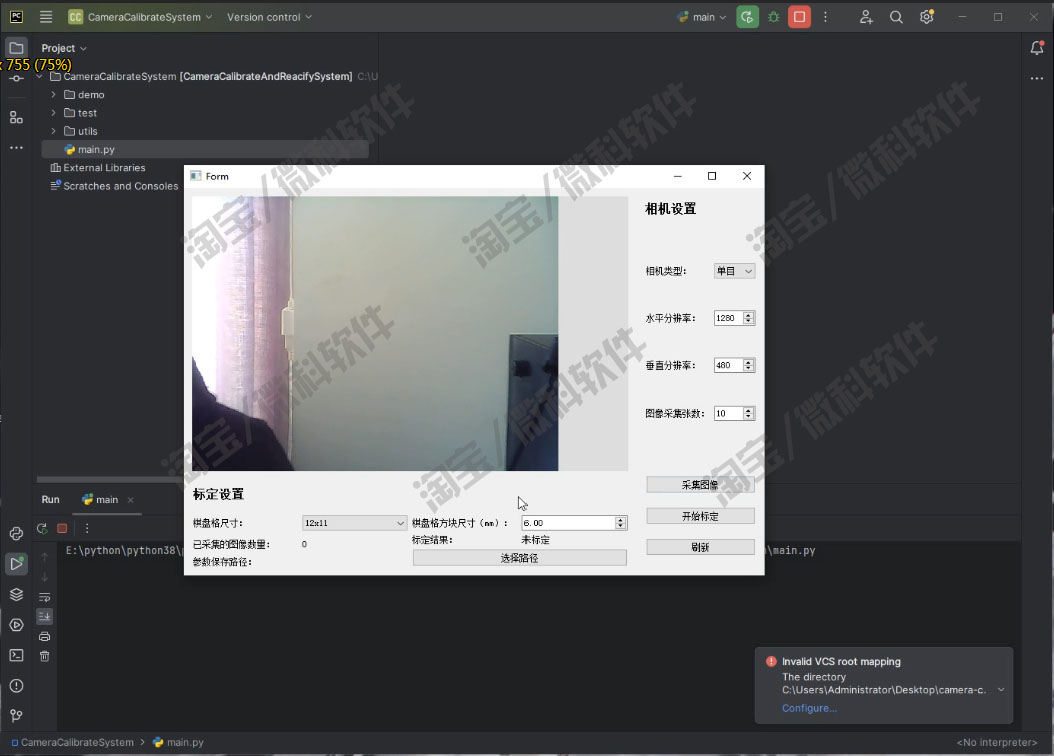This screenshot has height=756, width=1054.
Task: Click the 开始标定 button
Action: pyautogui.click(x=700, y=516)
